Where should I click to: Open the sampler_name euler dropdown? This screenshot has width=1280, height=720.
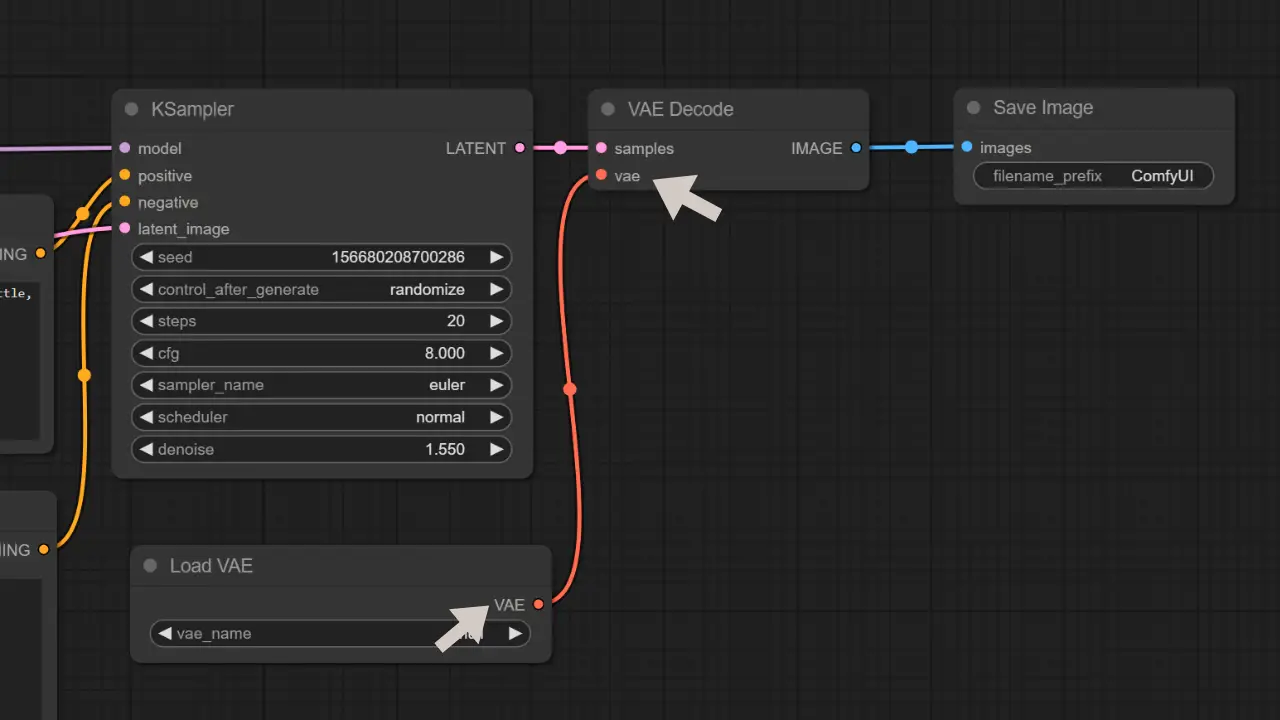coord(321,385)
